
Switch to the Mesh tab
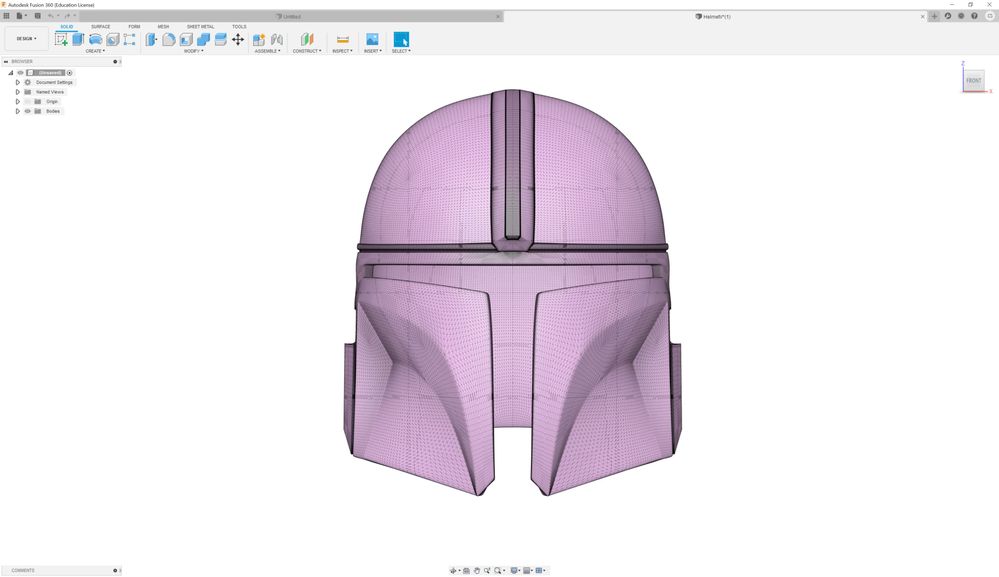pos(163,27)
